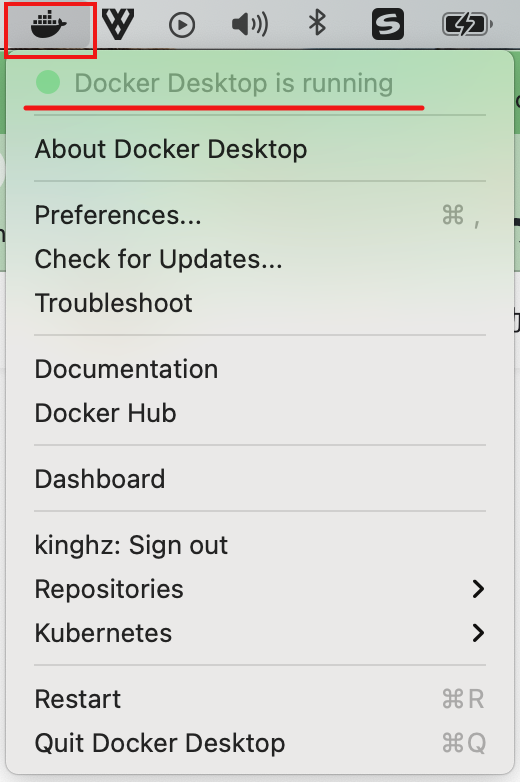
Task: Expand the Repositories submenu arrow
Action: click(478, 589)
